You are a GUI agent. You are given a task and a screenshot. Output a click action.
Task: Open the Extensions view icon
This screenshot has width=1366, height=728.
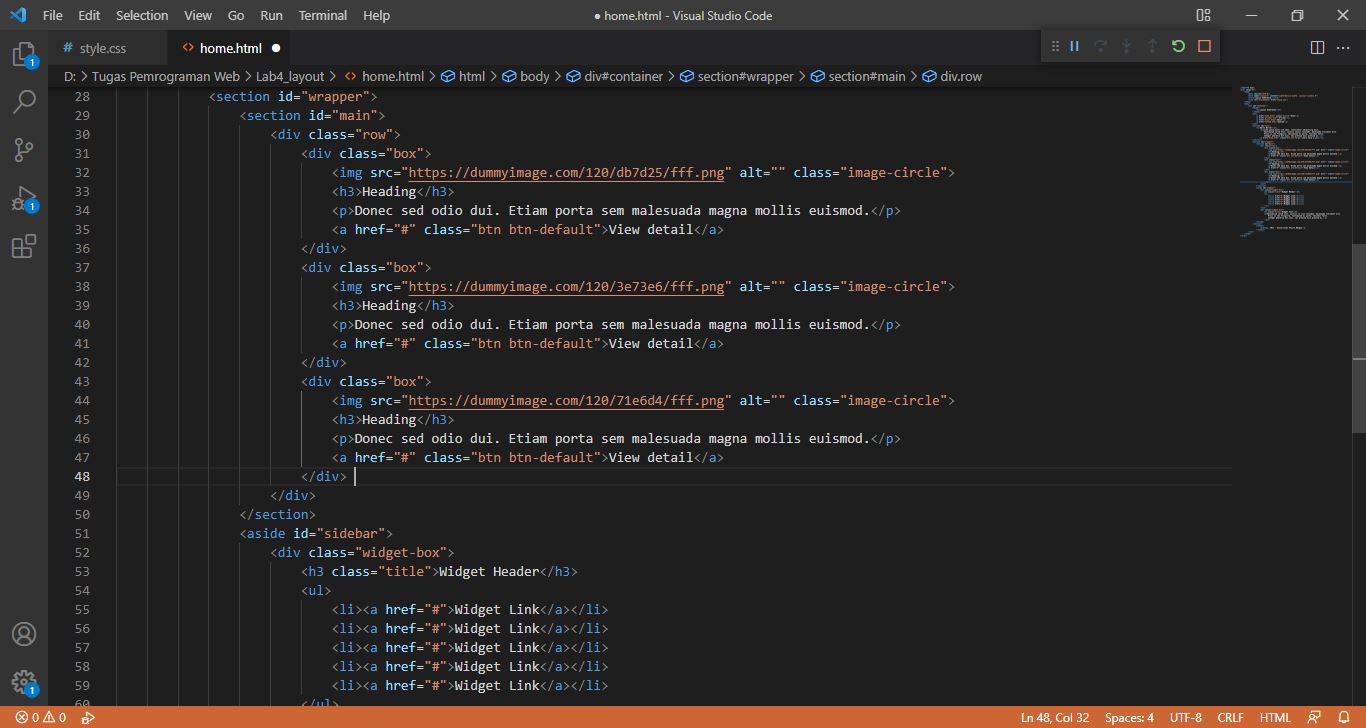coord(25,246)
